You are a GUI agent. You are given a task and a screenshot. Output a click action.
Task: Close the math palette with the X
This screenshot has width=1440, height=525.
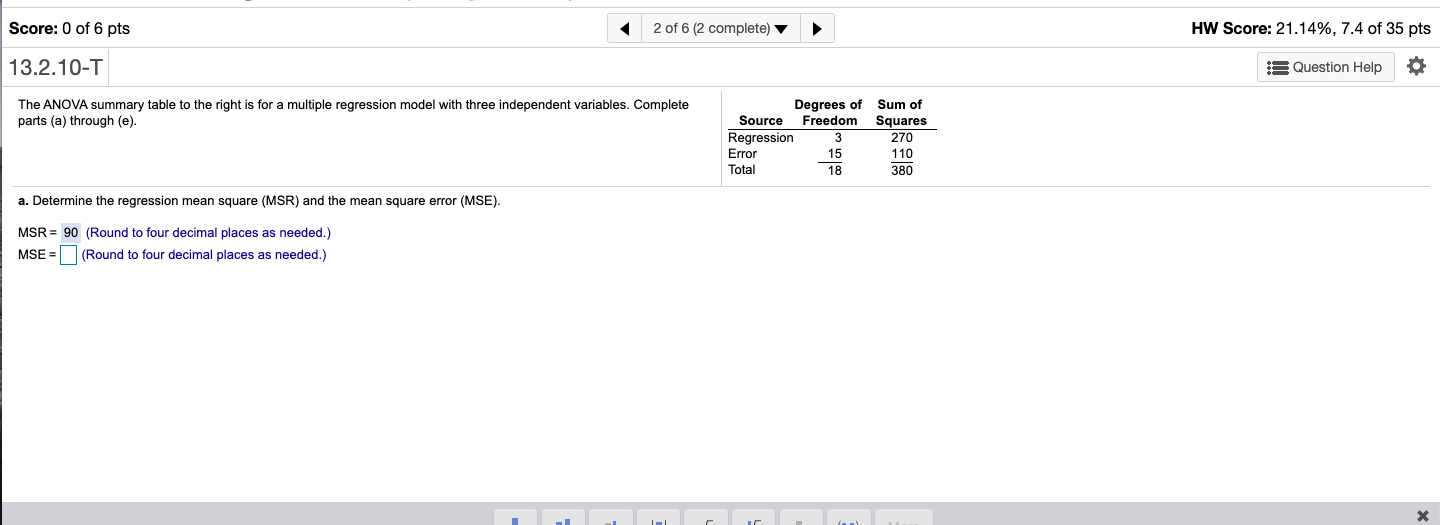1423,515
